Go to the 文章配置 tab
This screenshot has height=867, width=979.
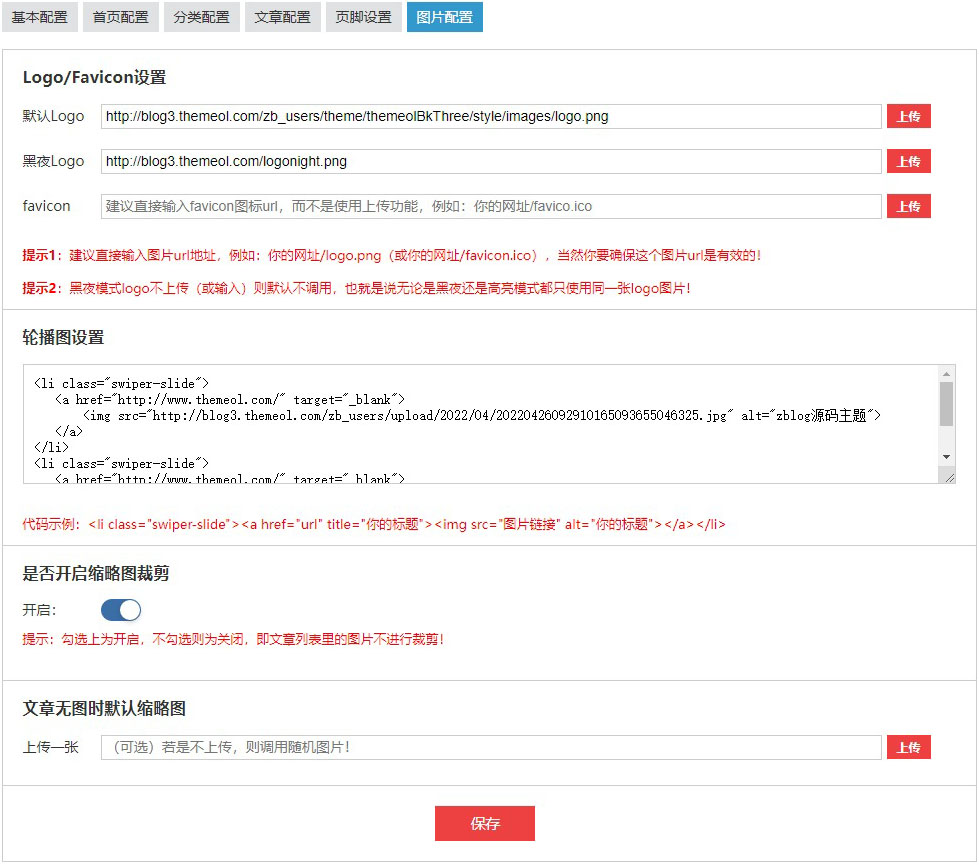tap(282, 17)
